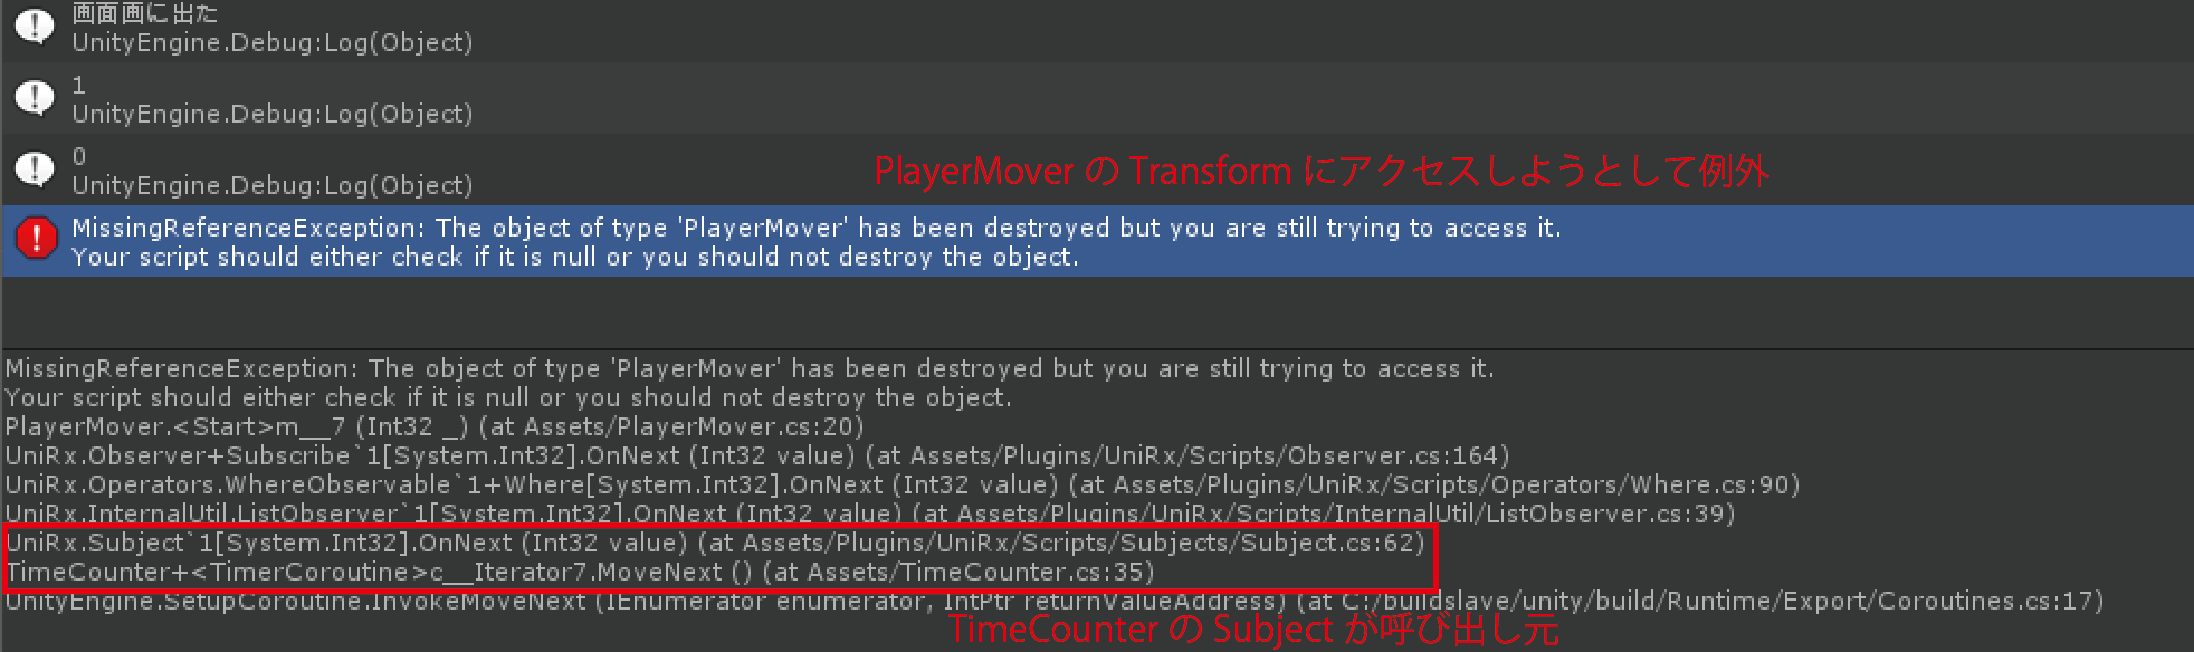
Task: Click the info icon next to log message '1'
Action: point(35,98)
